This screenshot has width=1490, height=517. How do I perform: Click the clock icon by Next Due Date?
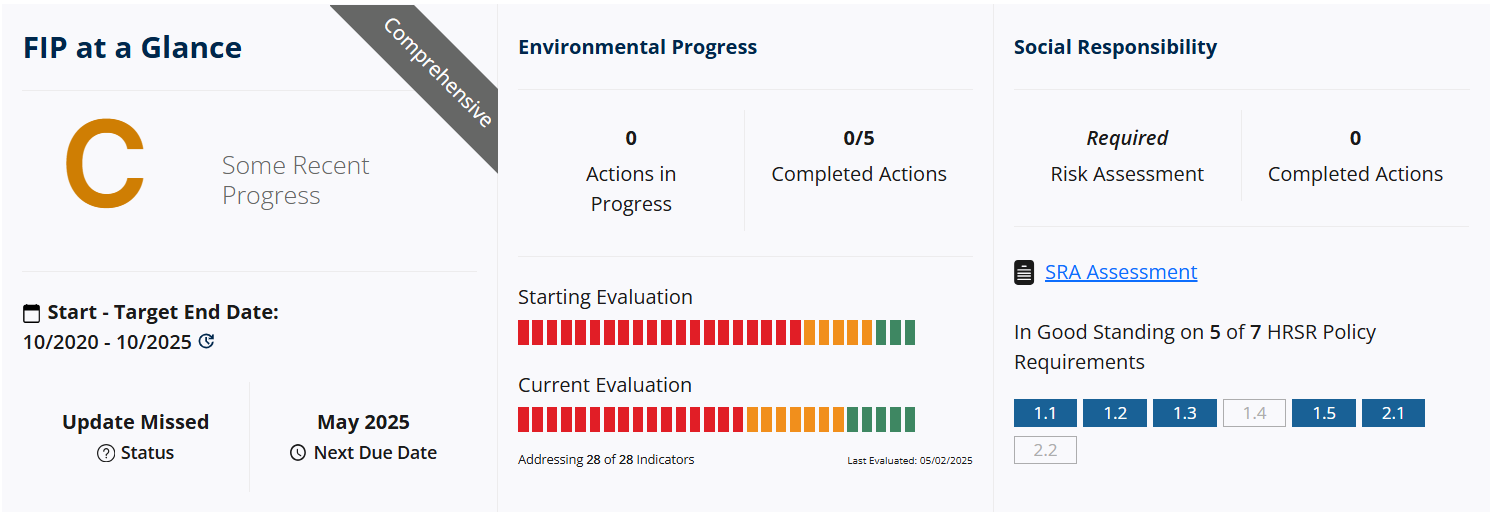click(x=298, y=453)
